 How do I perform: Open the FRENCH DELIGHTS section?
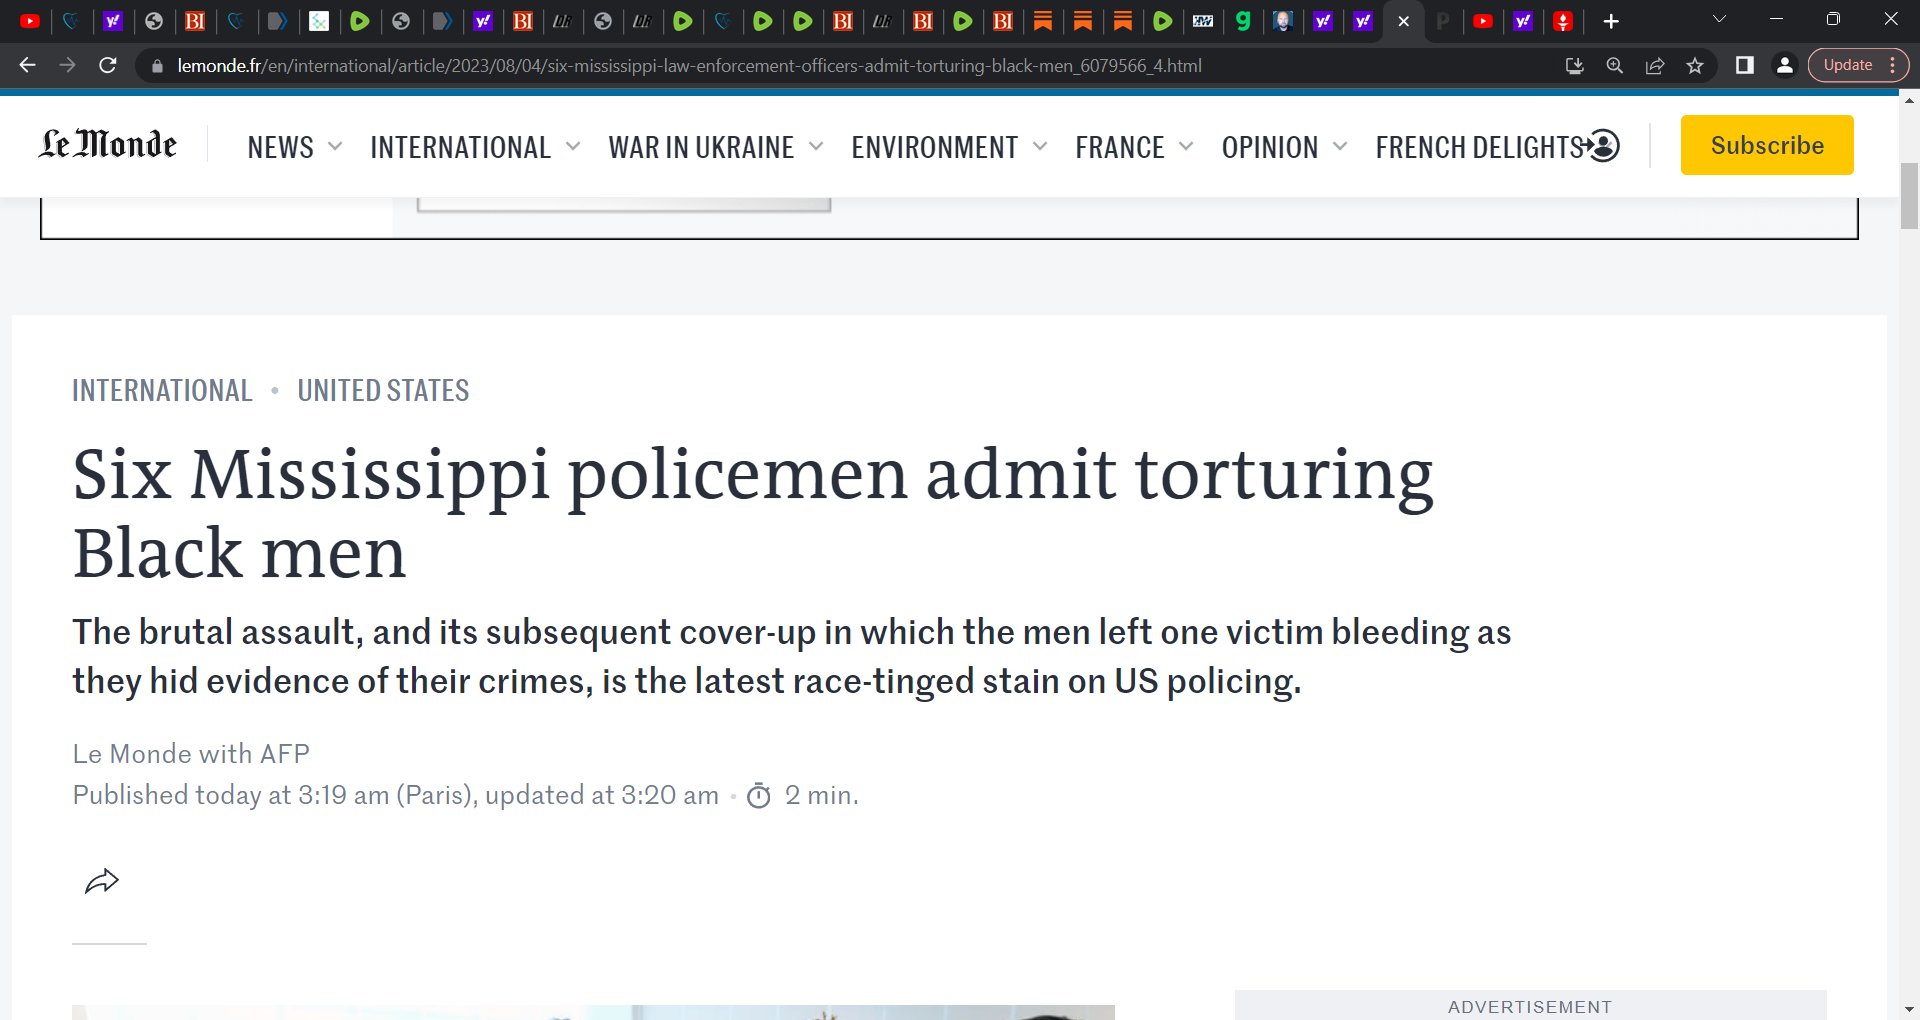tap(1479, 147)
